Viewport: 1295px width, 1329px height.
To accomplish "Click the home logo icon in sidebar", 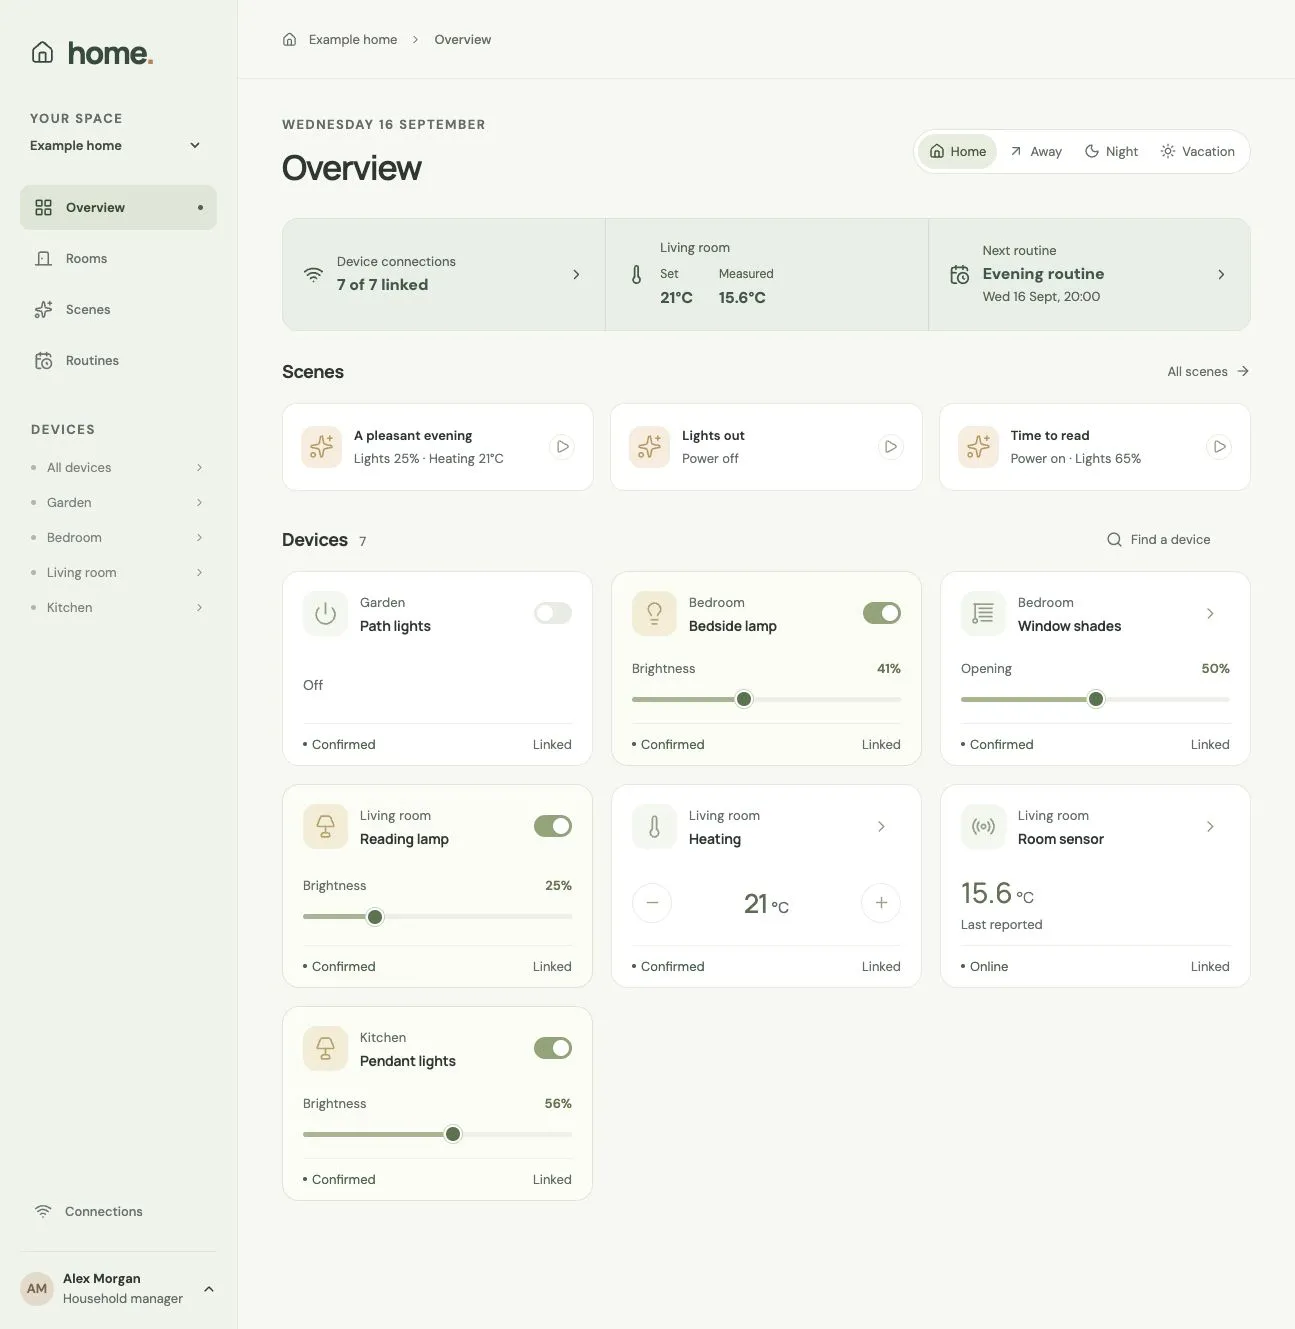I will pos(42,52).
